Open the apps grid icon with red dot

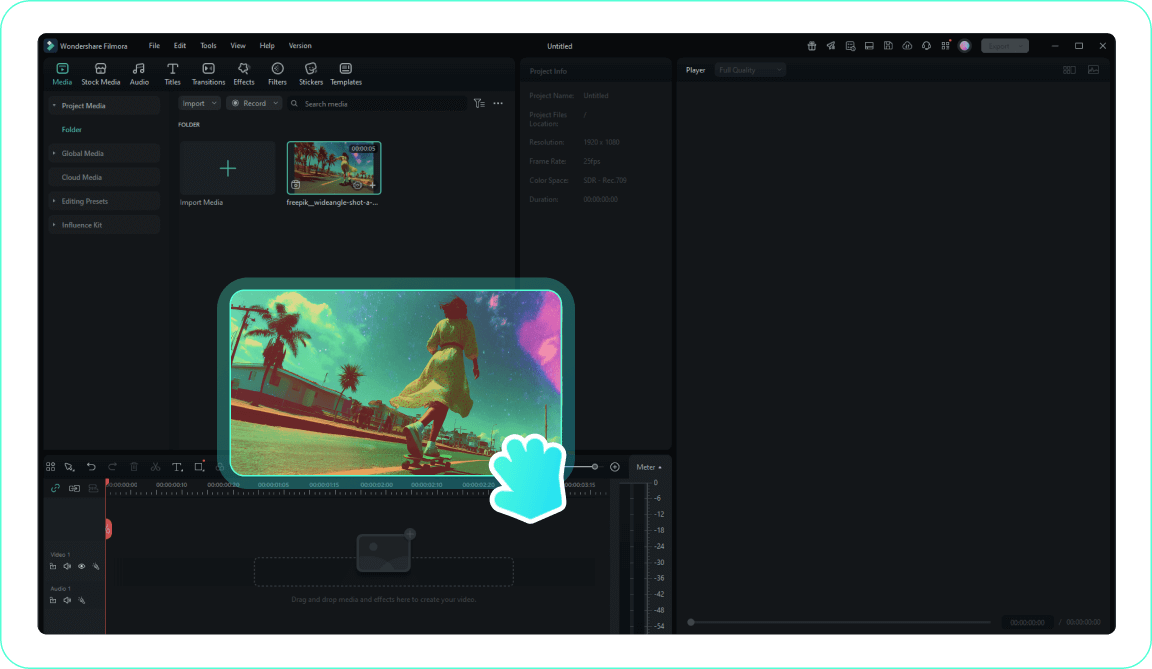click(x=946, y=46)
